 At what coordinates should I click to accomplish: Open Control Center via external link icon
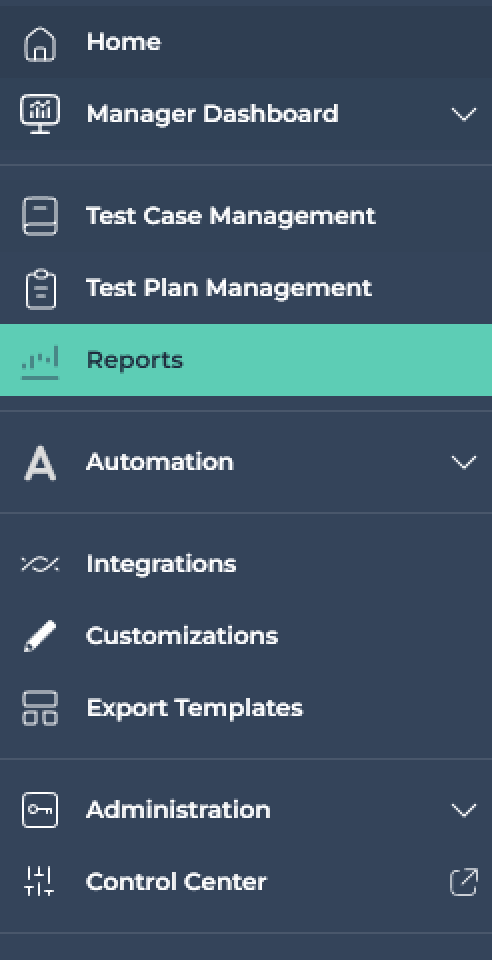[463, 882]
